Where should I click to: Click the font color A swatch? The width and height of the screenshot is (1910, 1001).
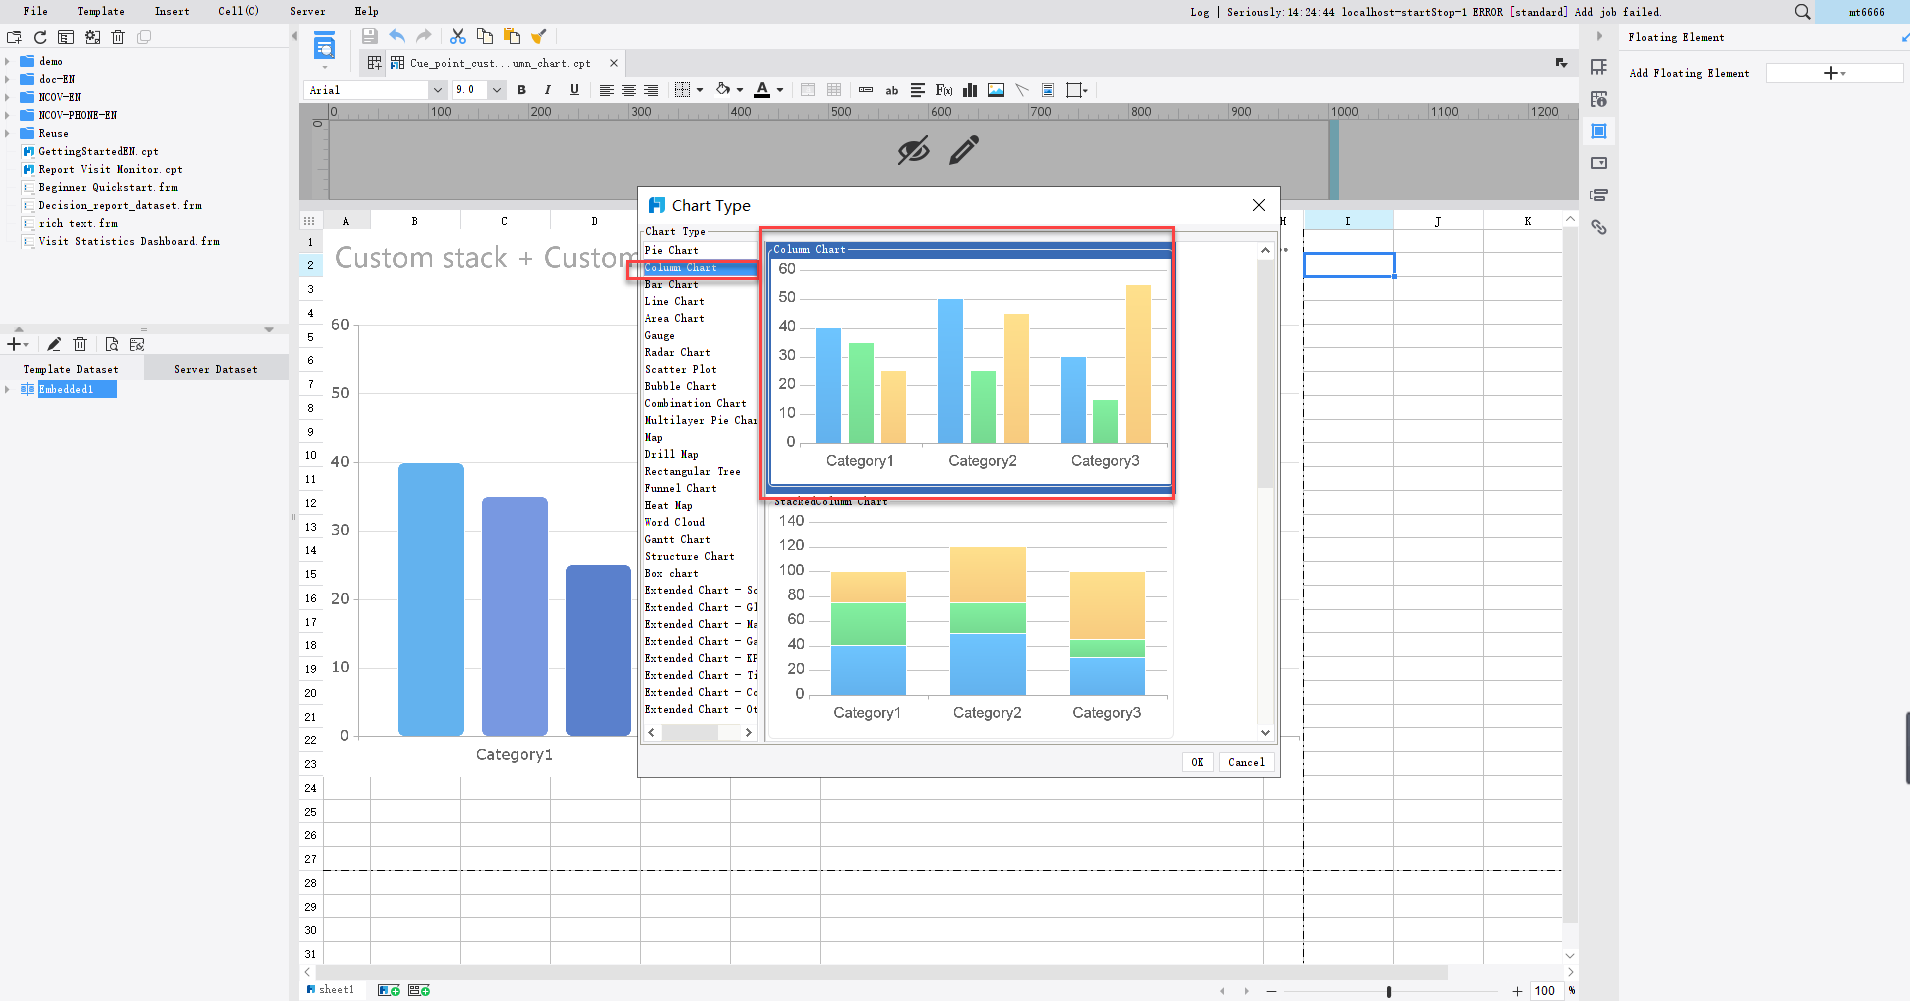[x=762, y=90]
